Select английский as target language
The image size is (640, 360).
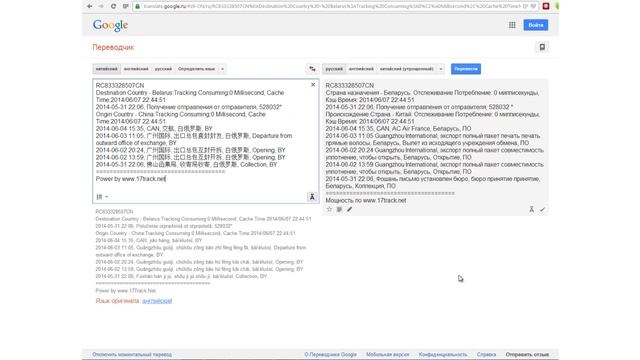point(361,69)
